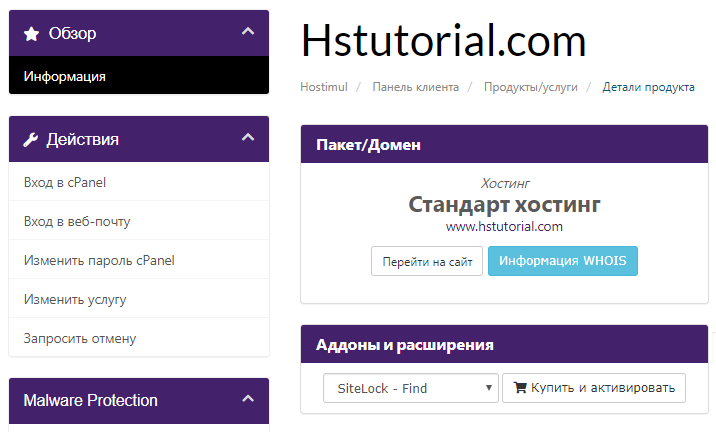The height and width of the screenshot is (432, 716).
Task: Choose Изменить пароль cPanel
Action: (99, 261)
